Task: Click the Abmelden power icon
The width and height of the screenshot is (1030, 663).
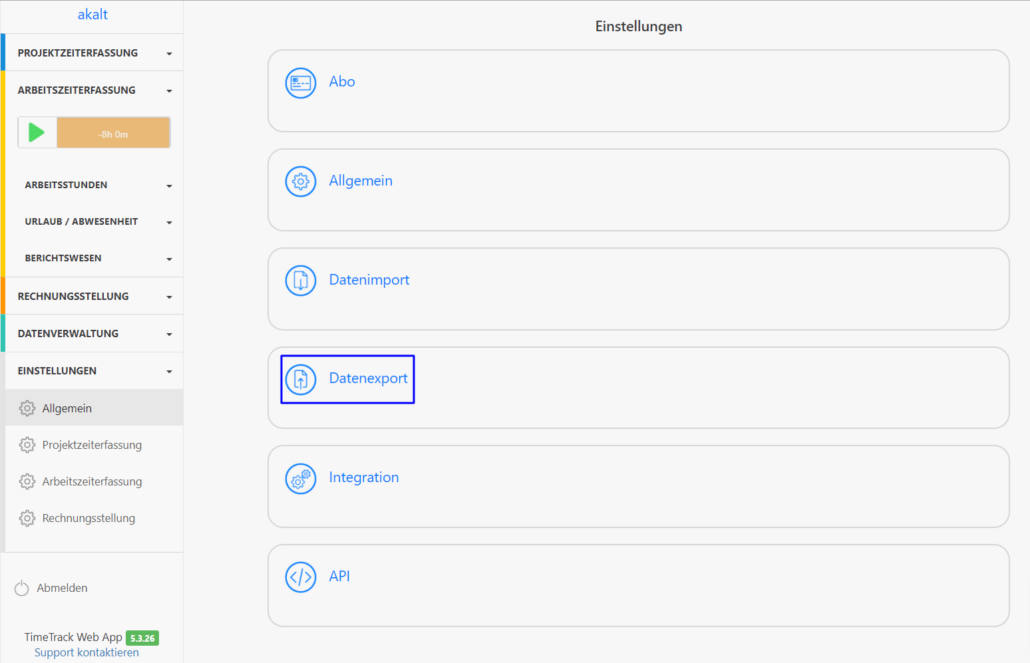Action: 22,589
